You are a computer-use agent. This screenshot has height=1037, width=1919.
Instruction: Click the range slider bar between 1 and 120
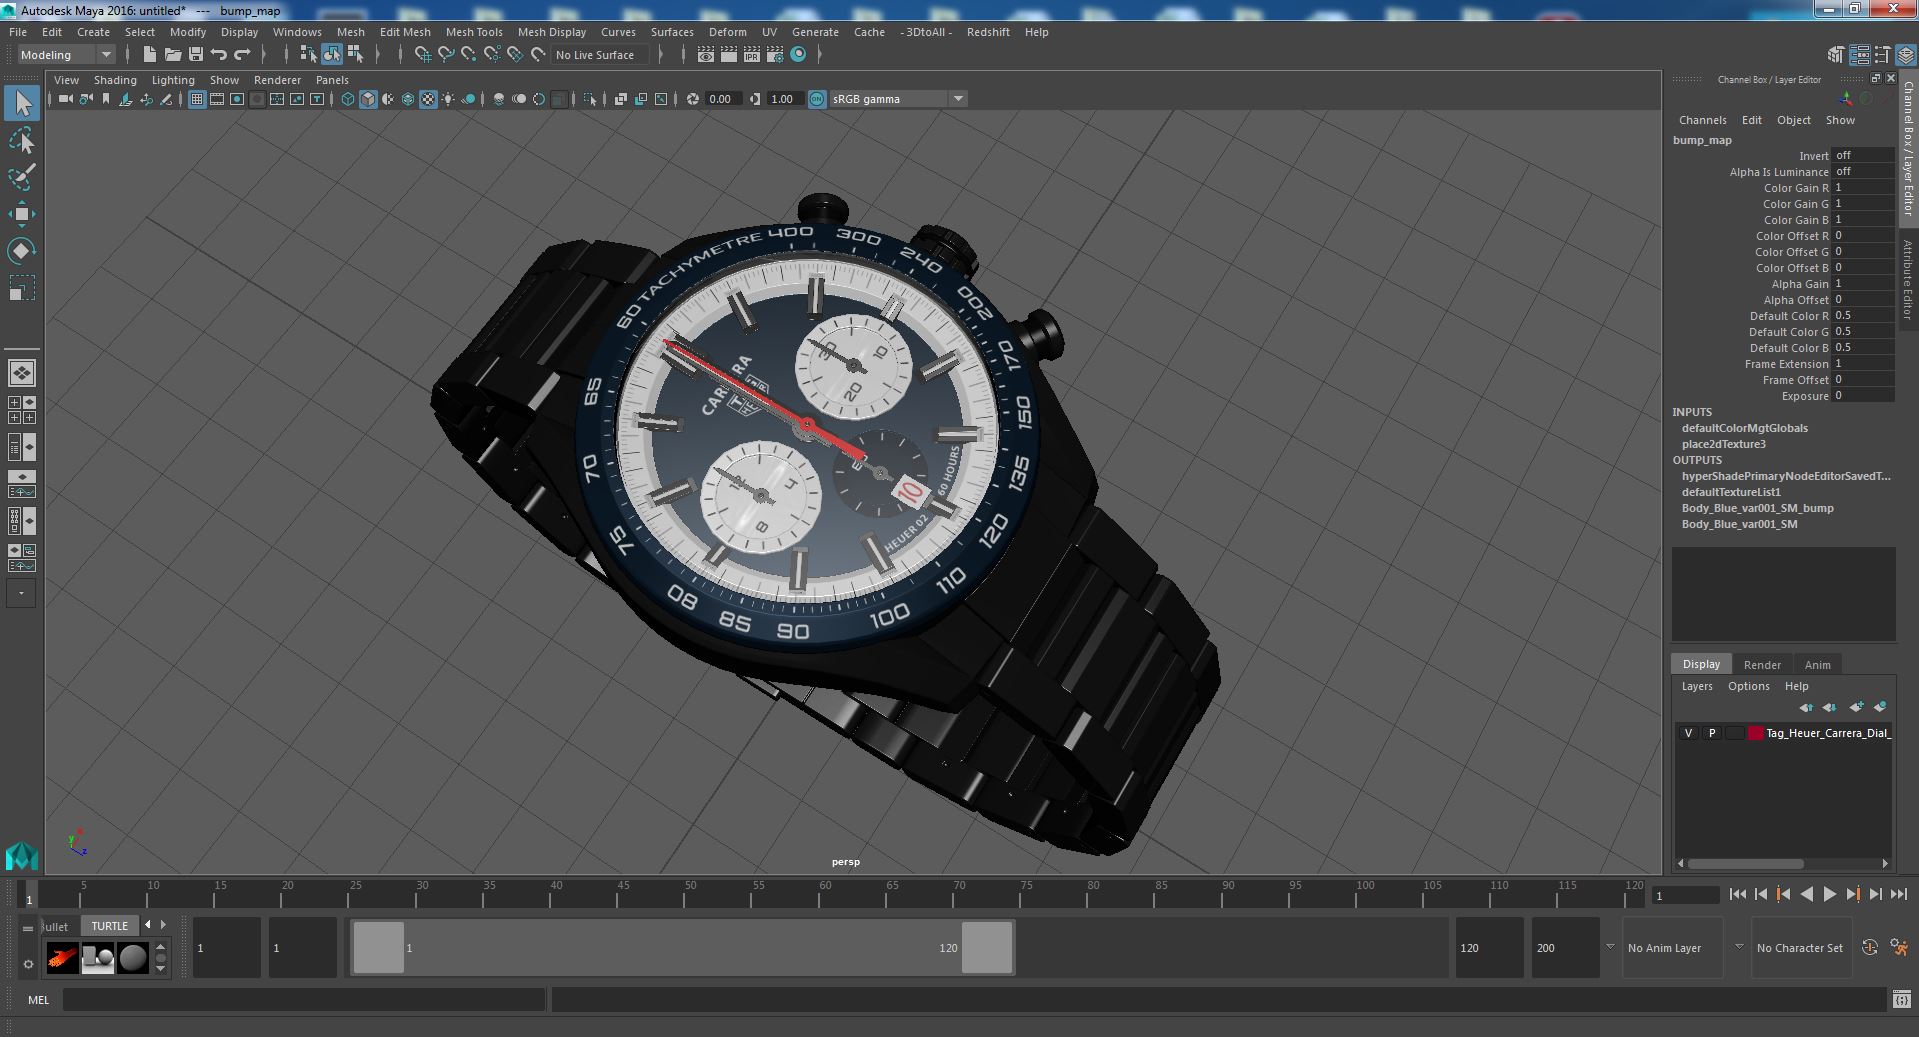(682, 947)
